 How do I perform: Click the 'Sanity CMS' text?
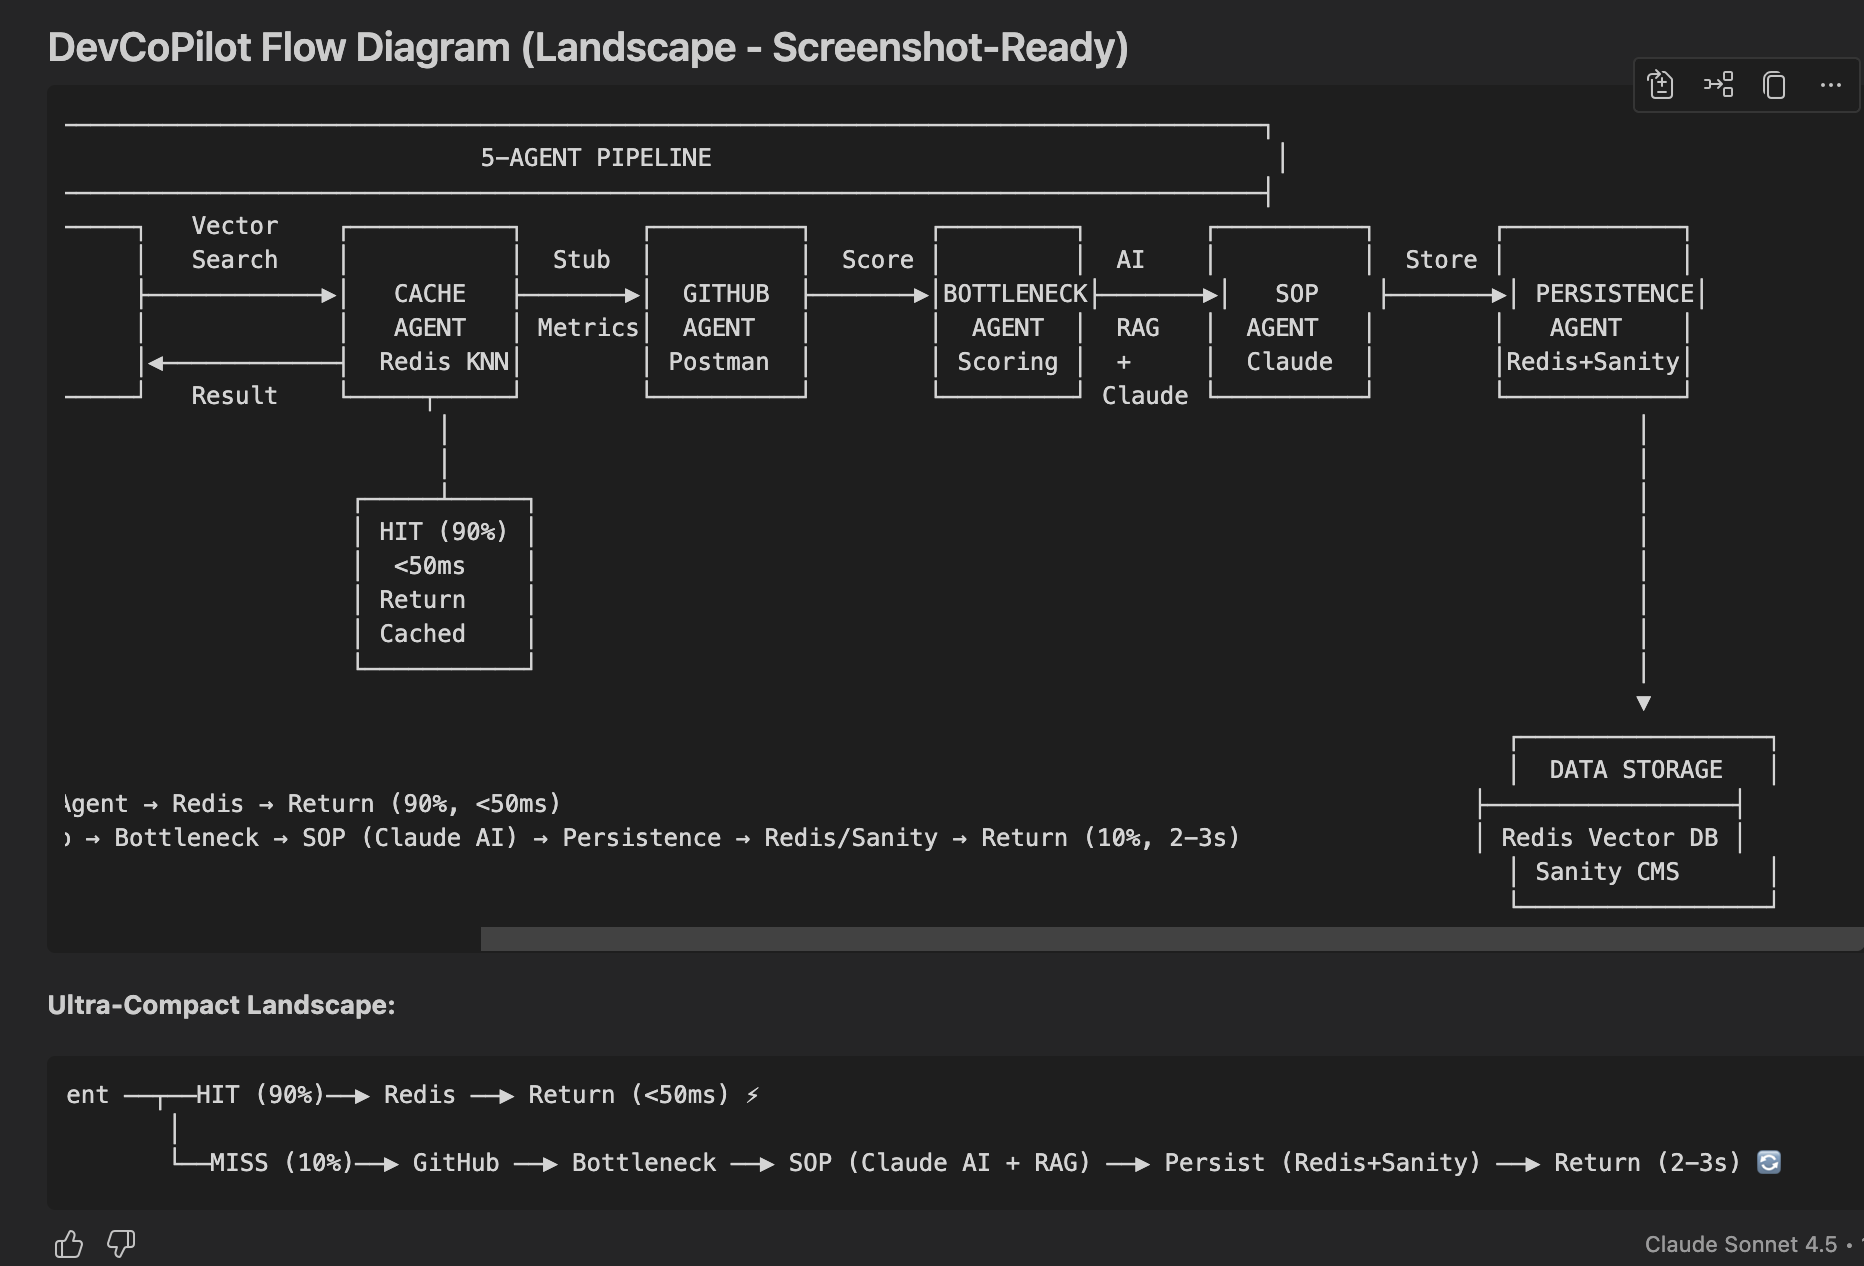point(1607,872)
